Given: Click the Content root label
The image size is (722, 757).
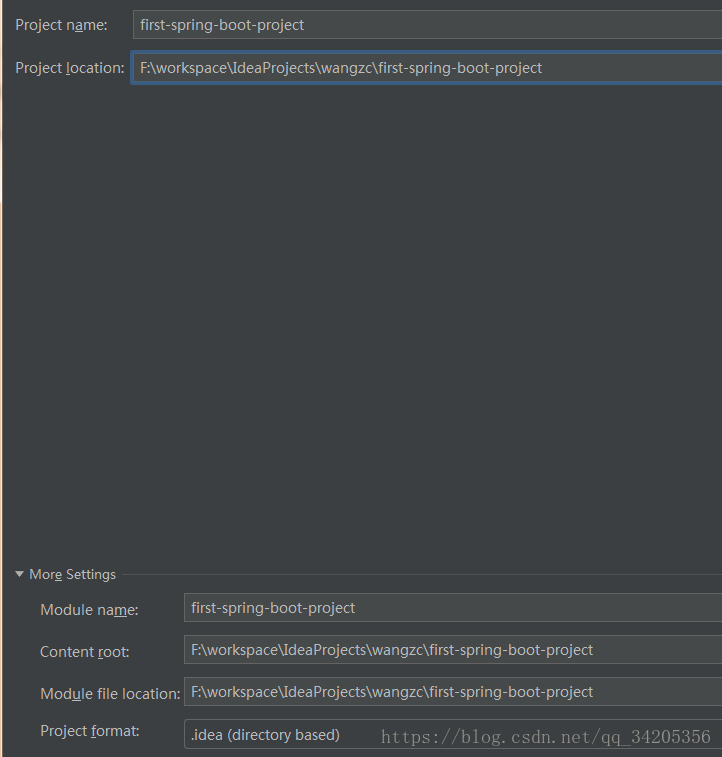Looking at the screenshot, I should click(x=85, y=652).
